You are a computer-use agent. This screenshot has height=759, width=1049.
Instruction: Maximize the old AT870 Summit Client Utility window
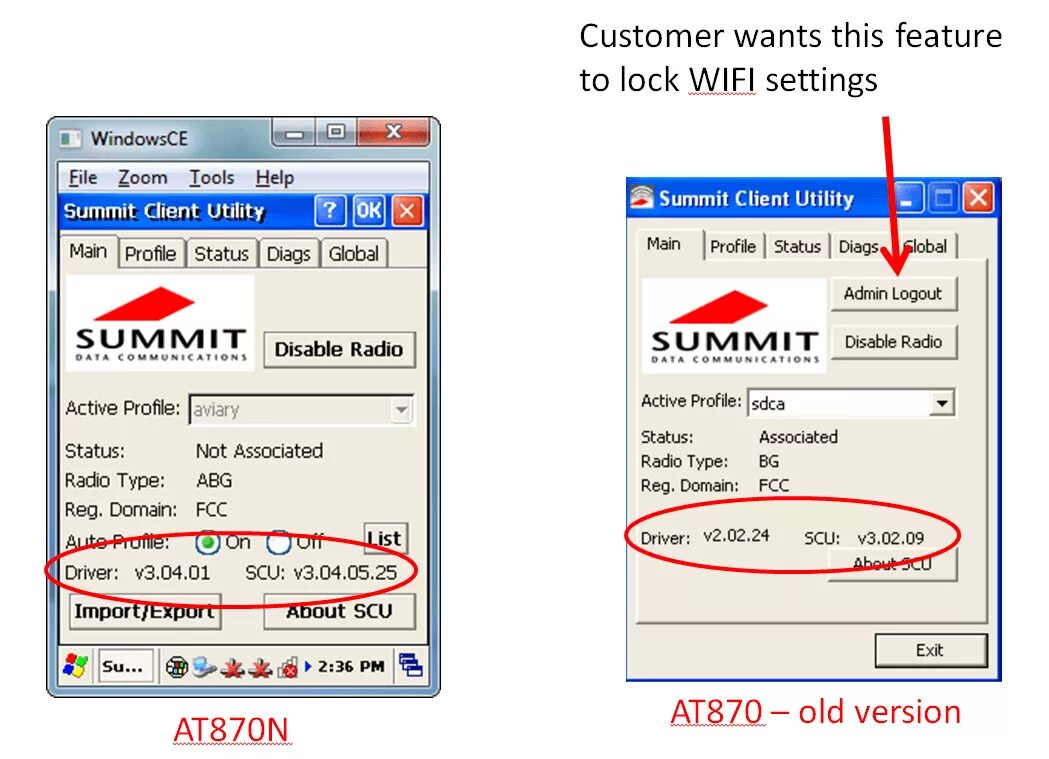[943, 198]
